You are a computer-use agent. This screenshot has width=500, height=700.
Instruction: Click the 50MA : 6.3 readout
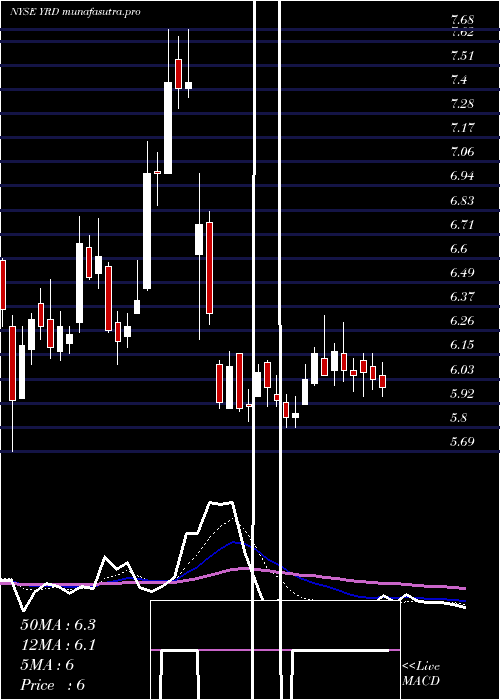coord(58,625)
